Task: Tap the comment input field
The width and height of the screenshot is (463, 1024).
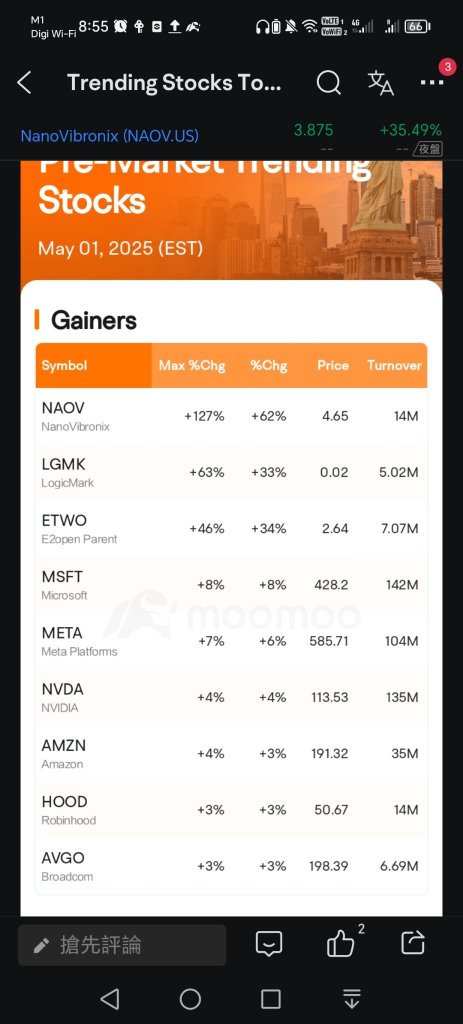Action: (122, 944)
